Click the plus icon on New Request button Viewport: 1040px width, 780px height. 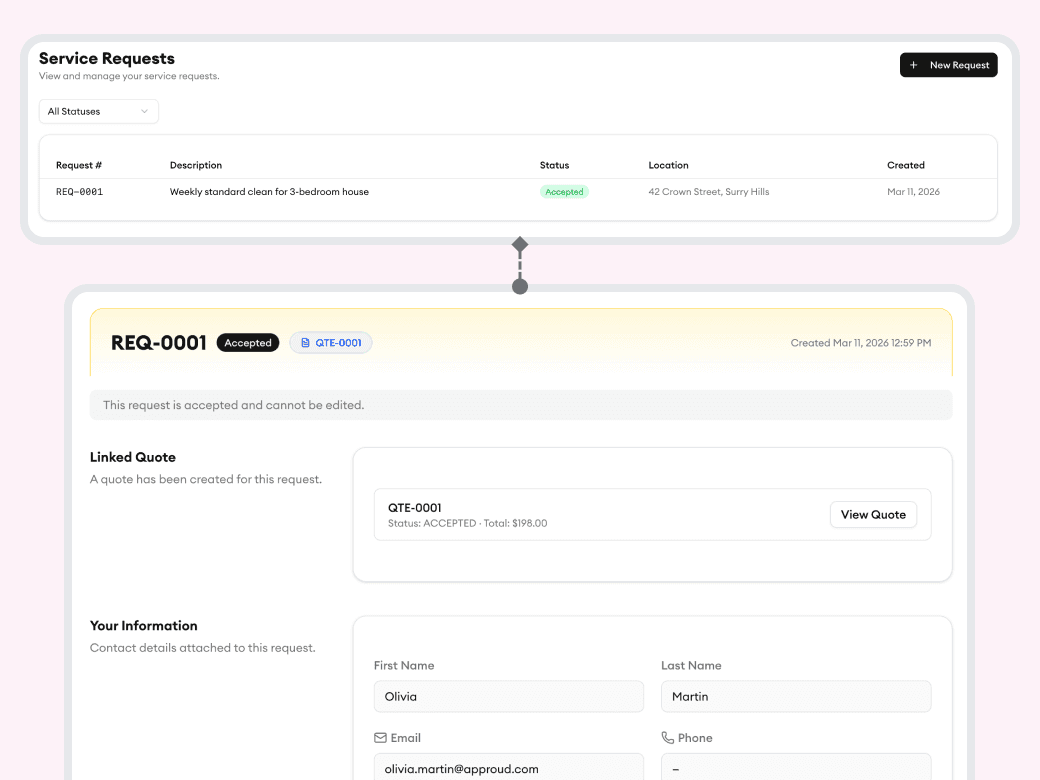click(913, 64)
